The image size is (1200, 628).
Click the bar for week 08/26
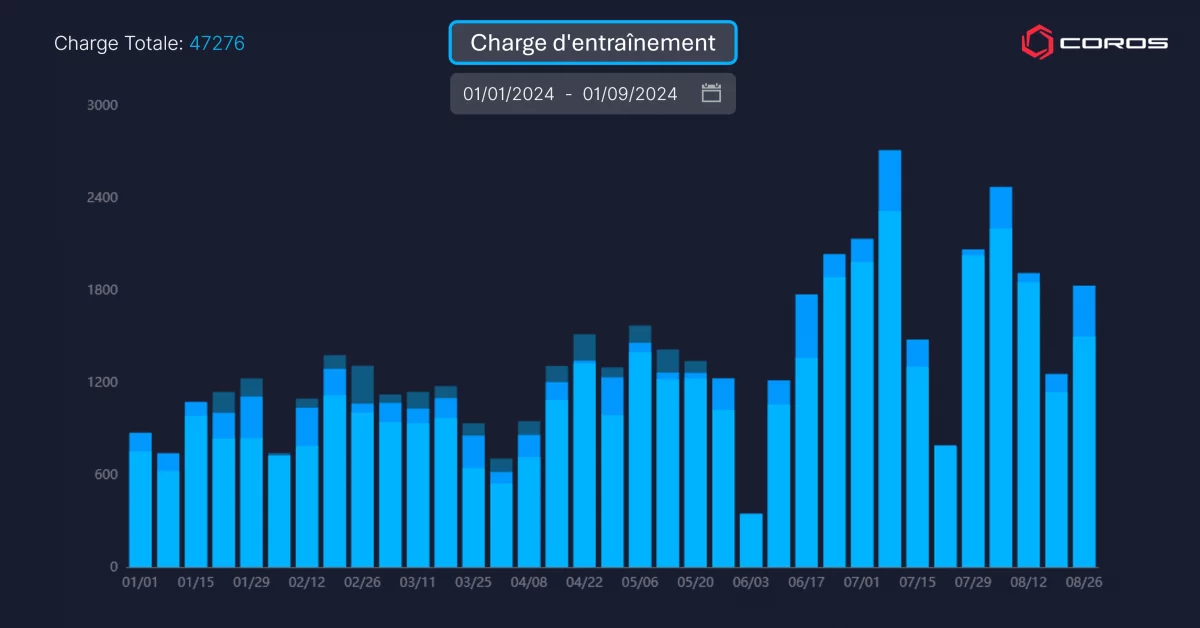coord(1084,427)
